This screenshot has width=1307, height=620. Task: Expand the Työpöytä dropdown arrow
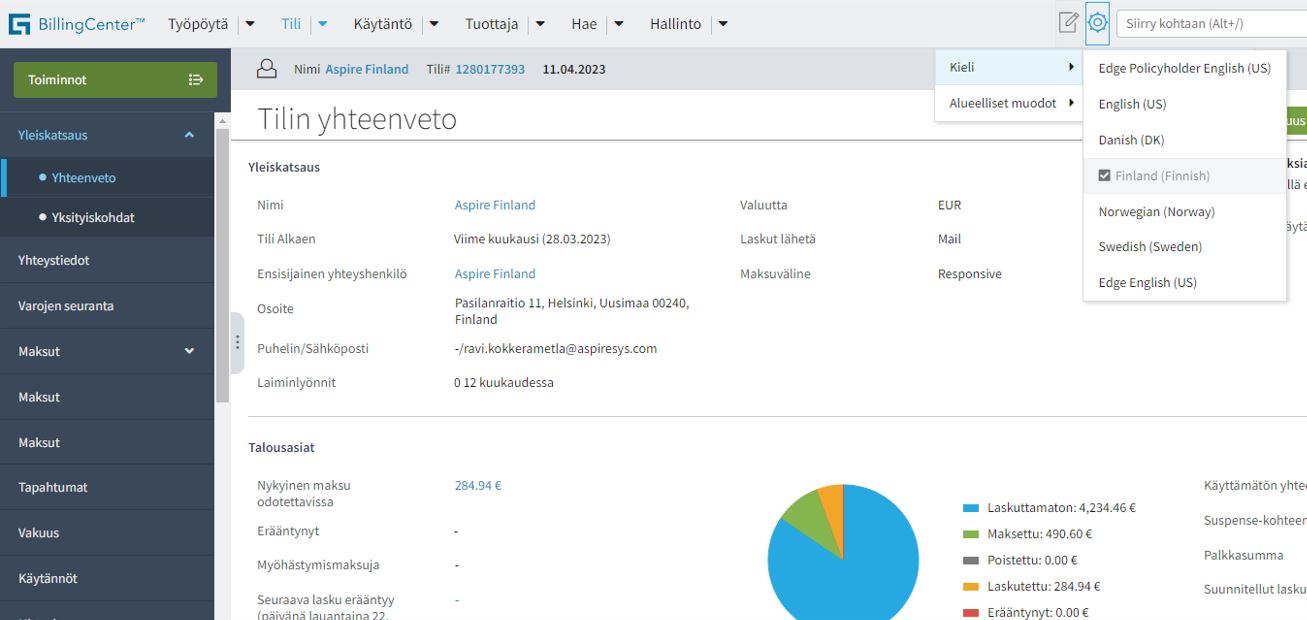click(250, 24)
